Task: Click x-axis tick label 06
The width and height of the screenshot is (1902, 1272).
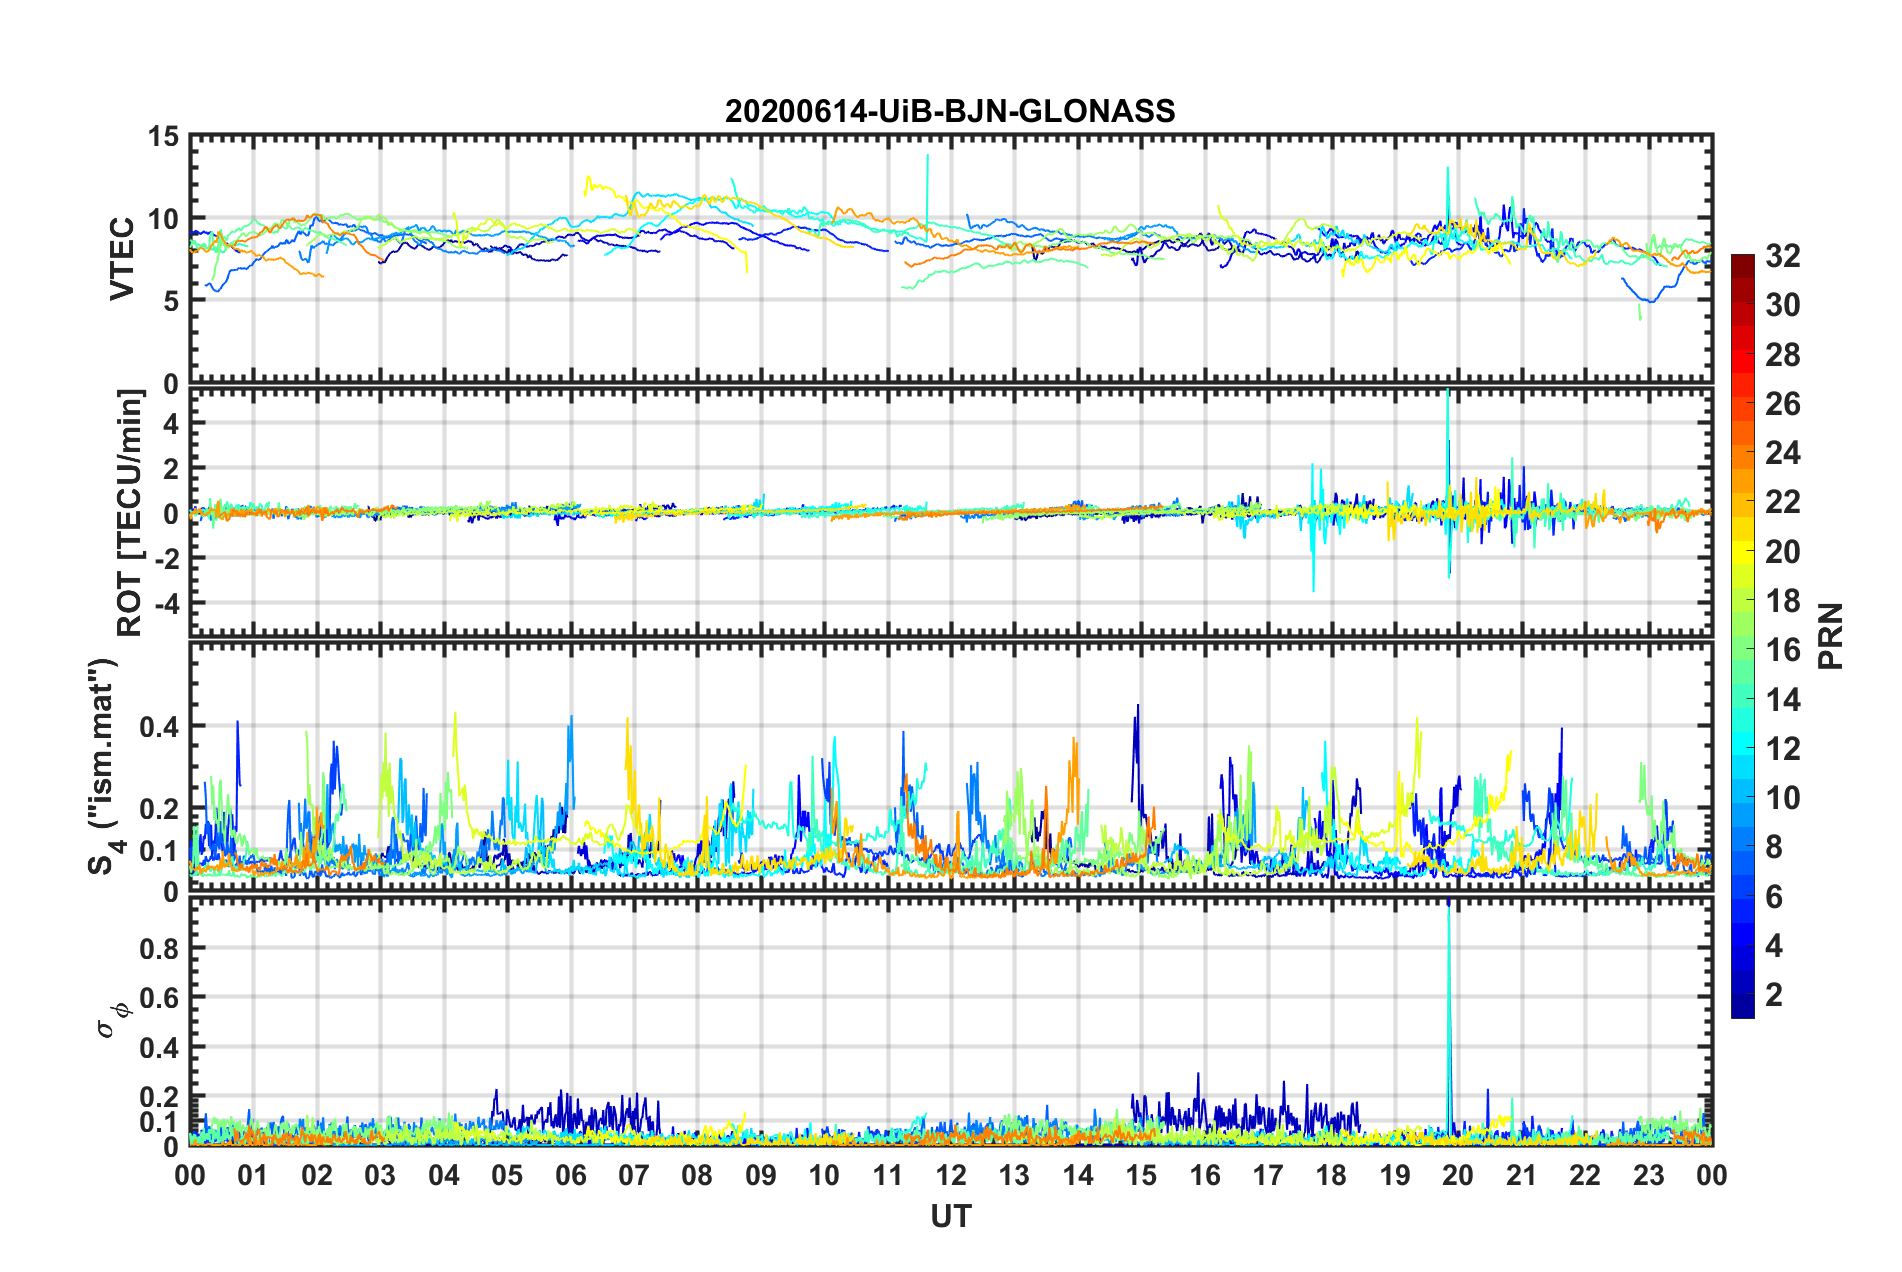Action: [571, 1175]
